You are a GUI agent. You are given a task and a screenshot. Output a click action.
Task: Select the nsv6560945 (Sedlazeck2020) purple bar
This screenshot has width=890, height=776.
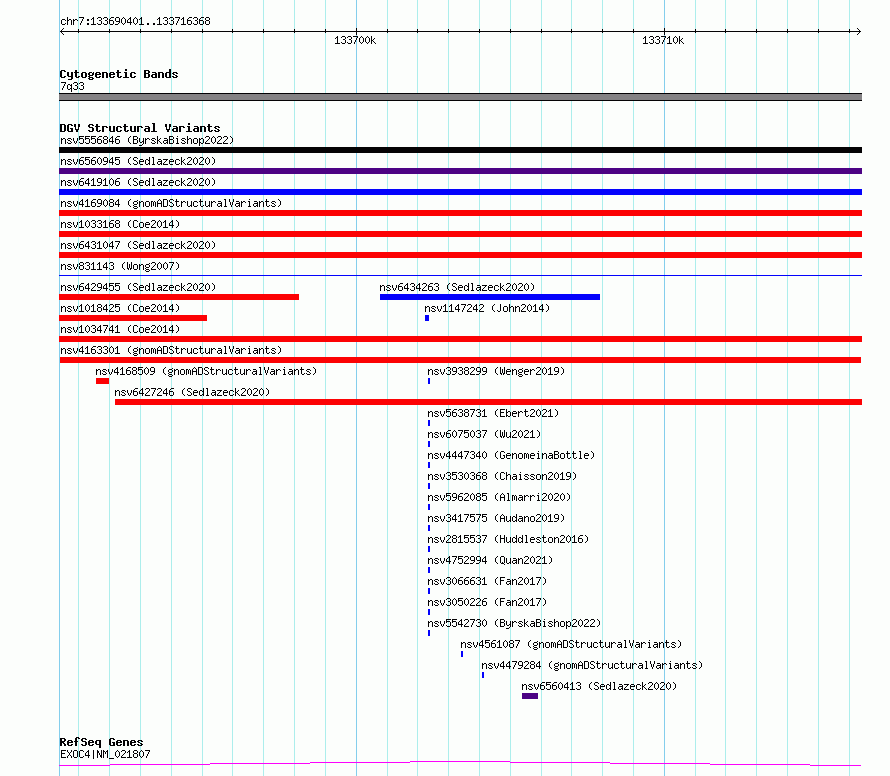[460, 171]
